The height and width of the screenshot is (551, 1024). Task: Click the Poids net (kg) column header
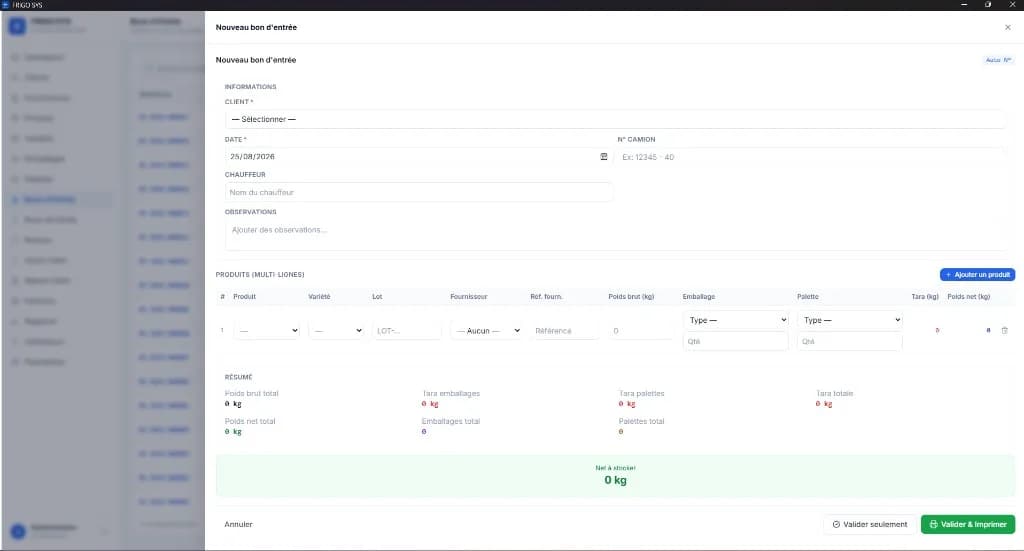968,296
